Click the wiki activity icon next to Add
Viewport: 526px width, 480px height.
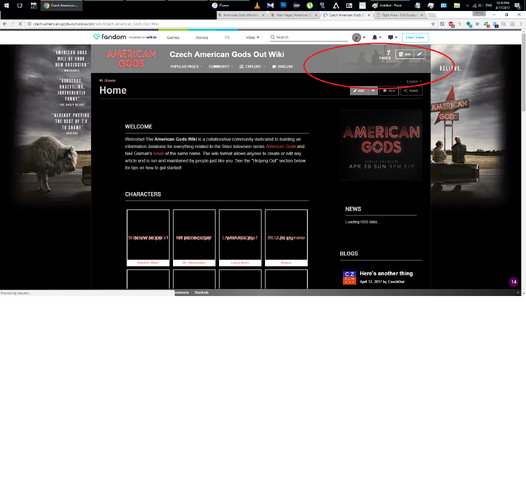pos(420,54)
